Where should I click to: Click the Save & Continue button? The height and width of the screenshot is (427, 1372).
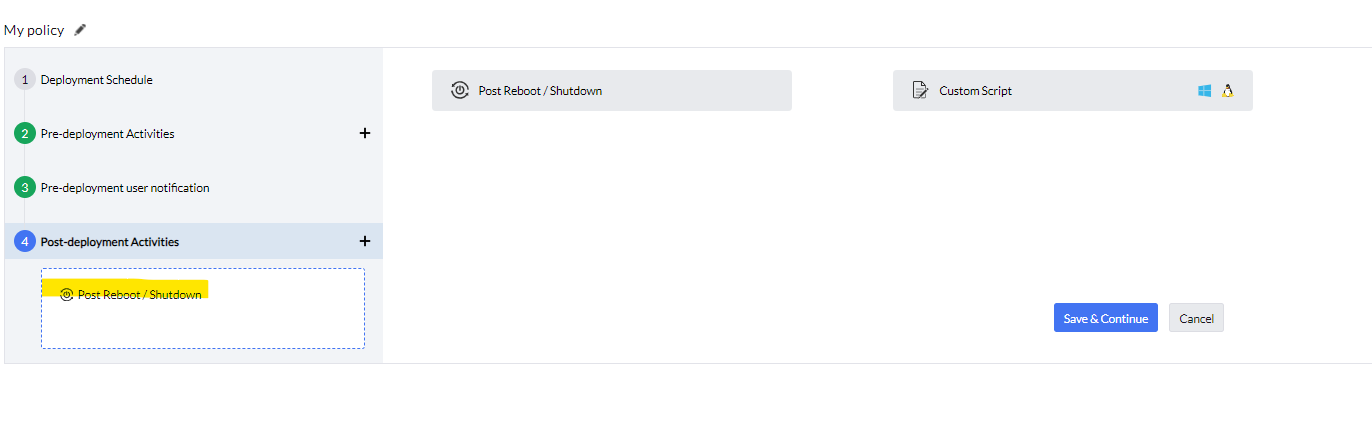click(x=1105, y=318)
